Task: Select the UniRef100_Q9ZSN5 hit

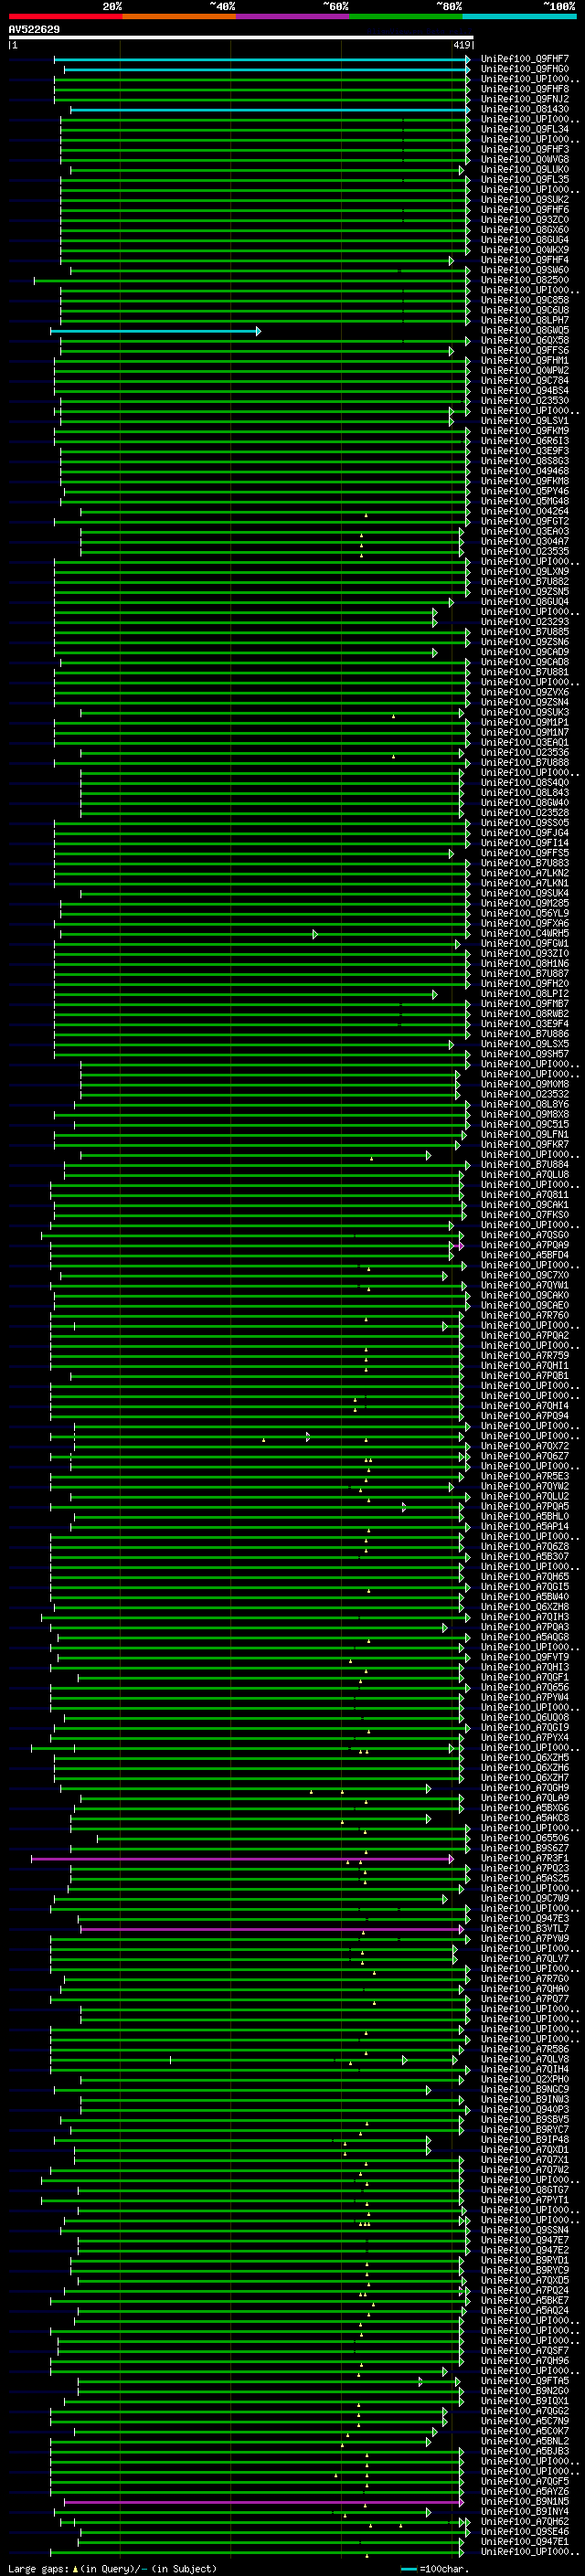Action: 525,592
